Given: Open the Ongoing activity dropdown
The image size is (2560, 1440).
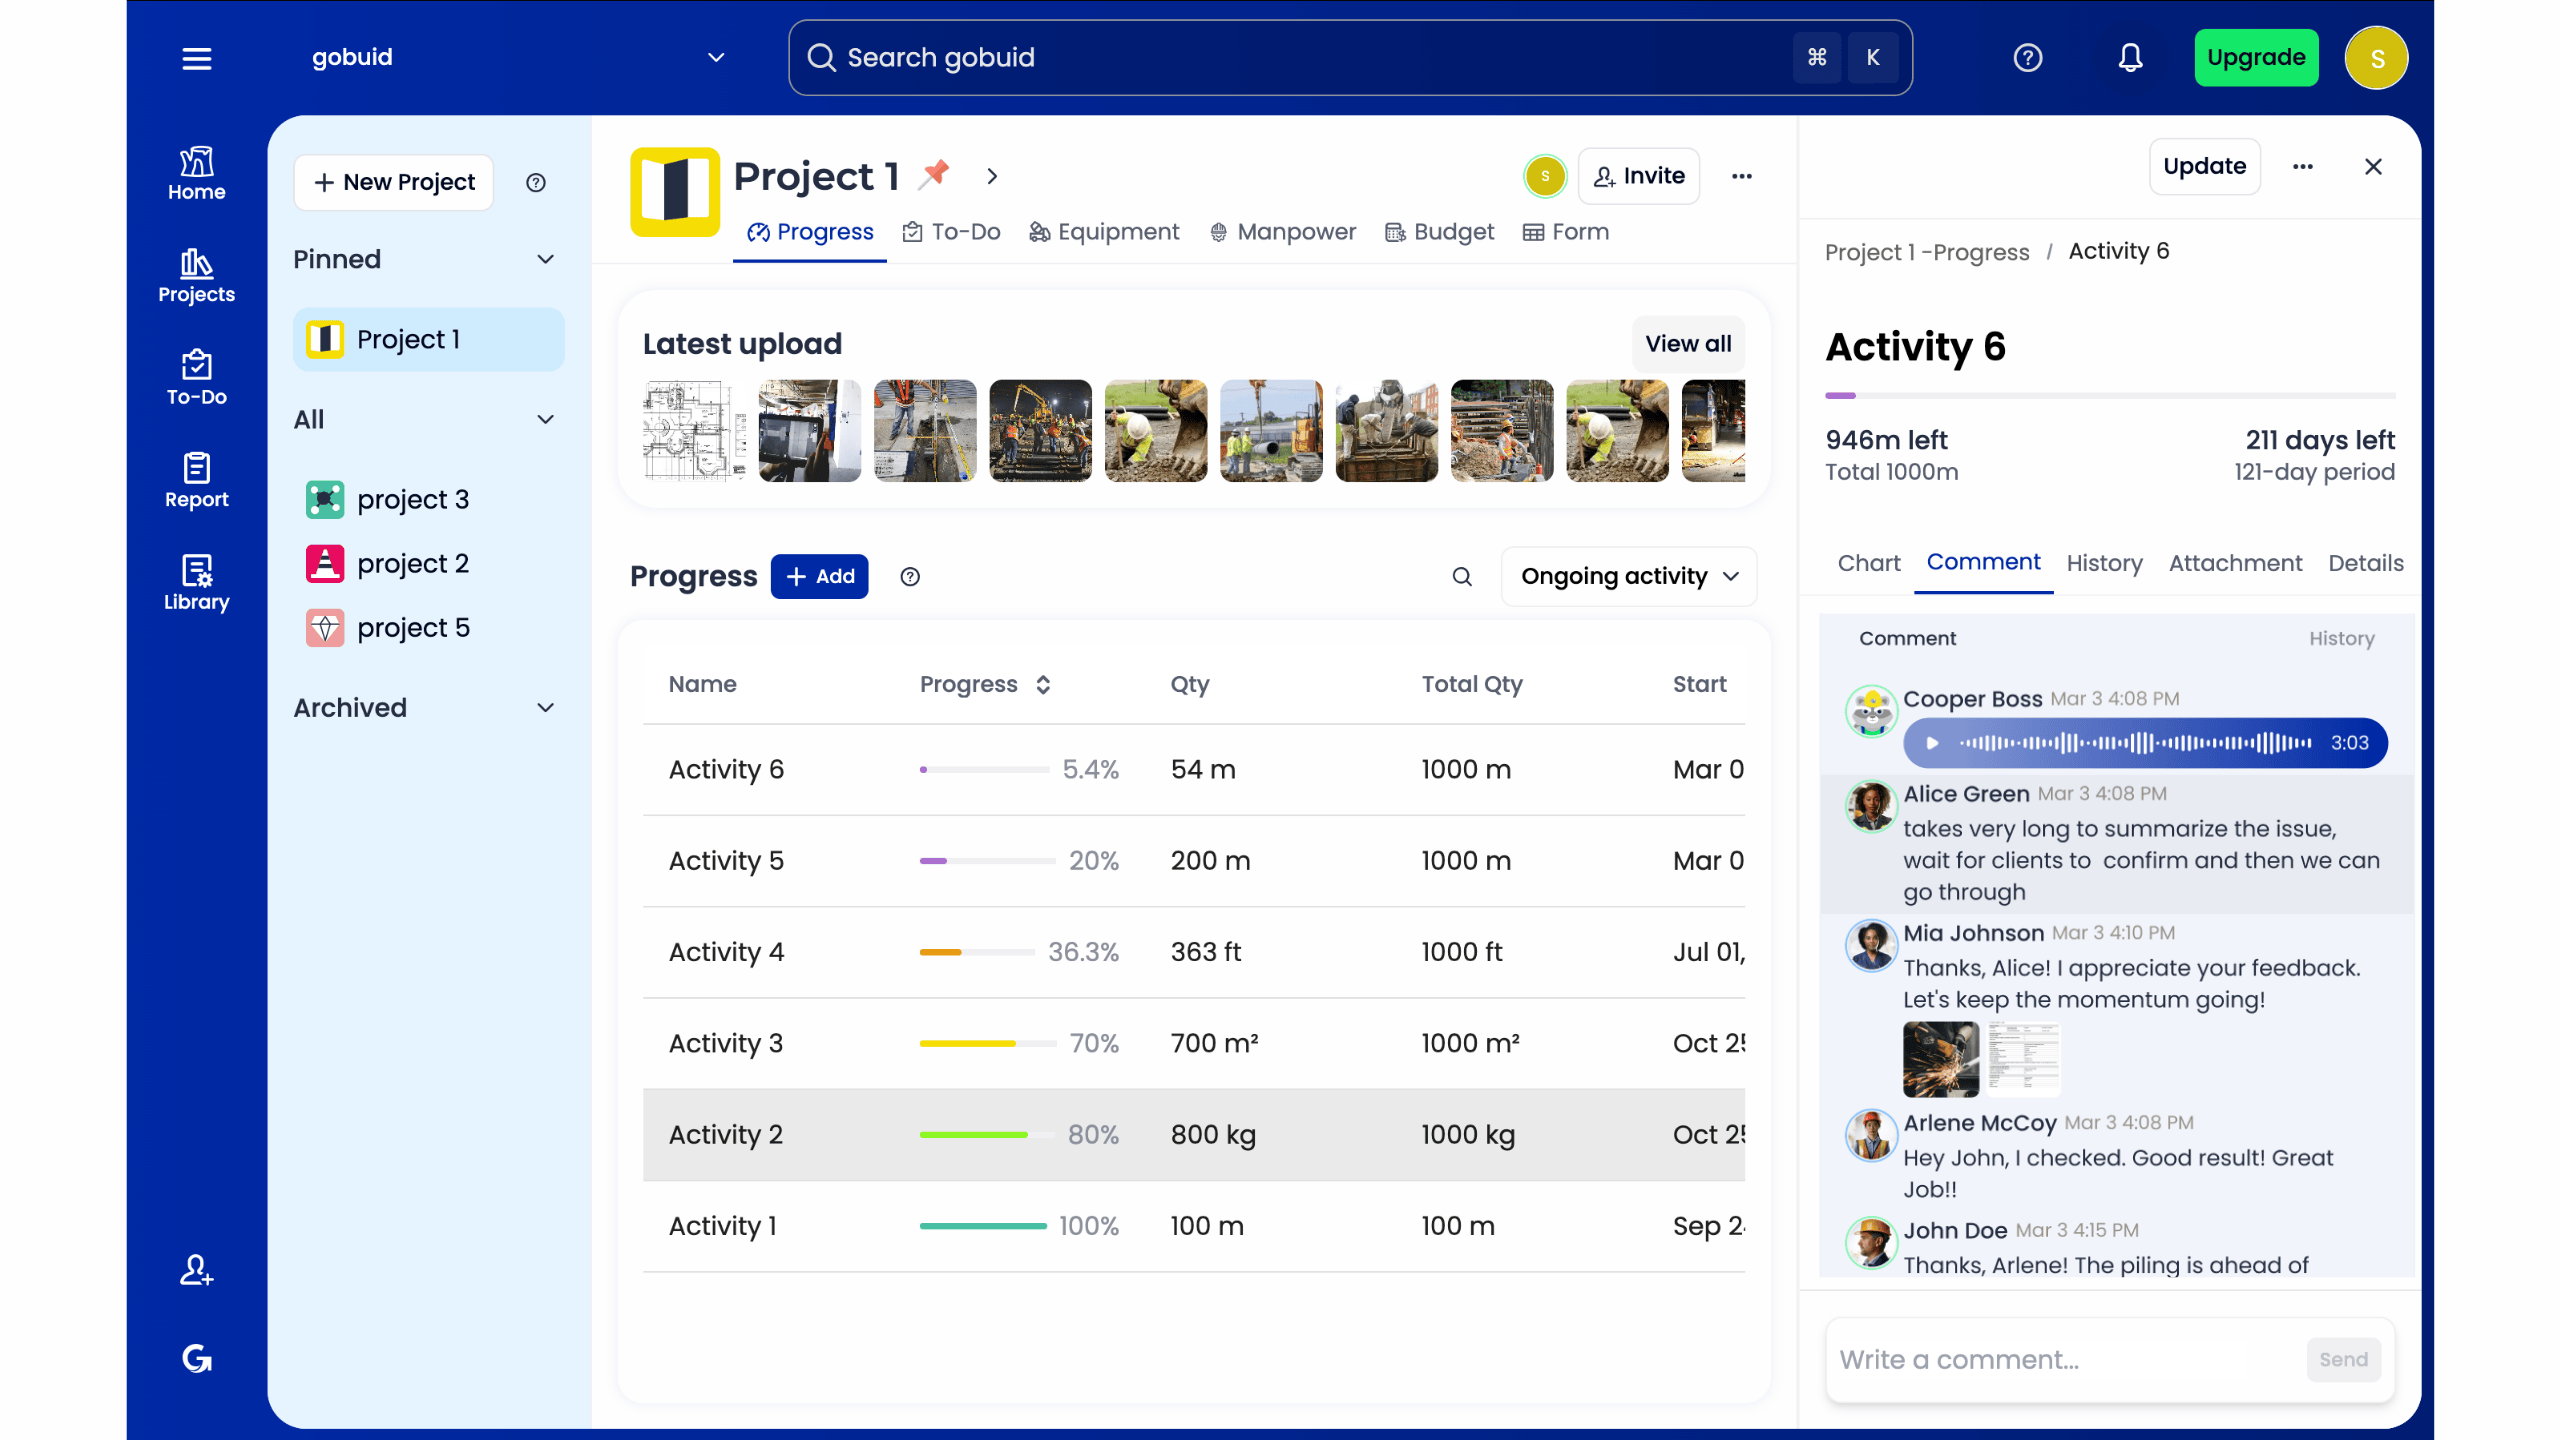Looking at the screenshot, I should click(x=1628, y=577).
